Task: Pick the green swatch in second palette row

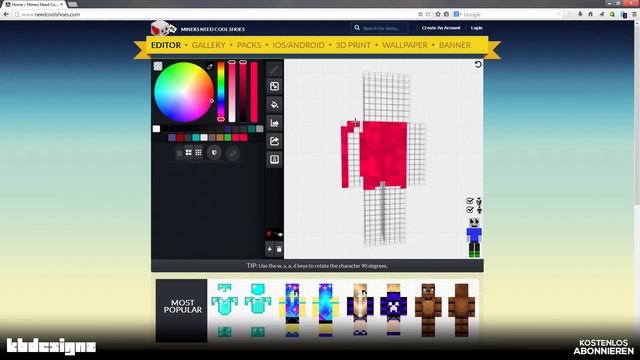Action: pos(228,138)
